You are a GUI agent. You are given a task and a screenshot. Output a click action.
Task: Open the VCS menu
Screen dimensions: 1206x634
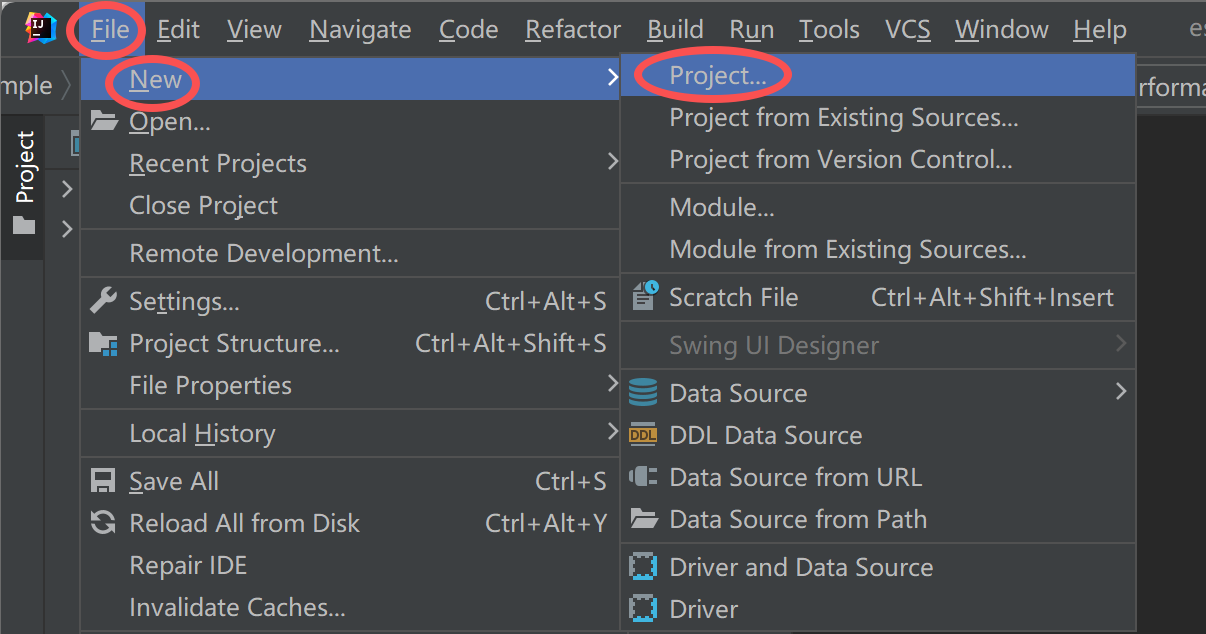coord(907,30)
